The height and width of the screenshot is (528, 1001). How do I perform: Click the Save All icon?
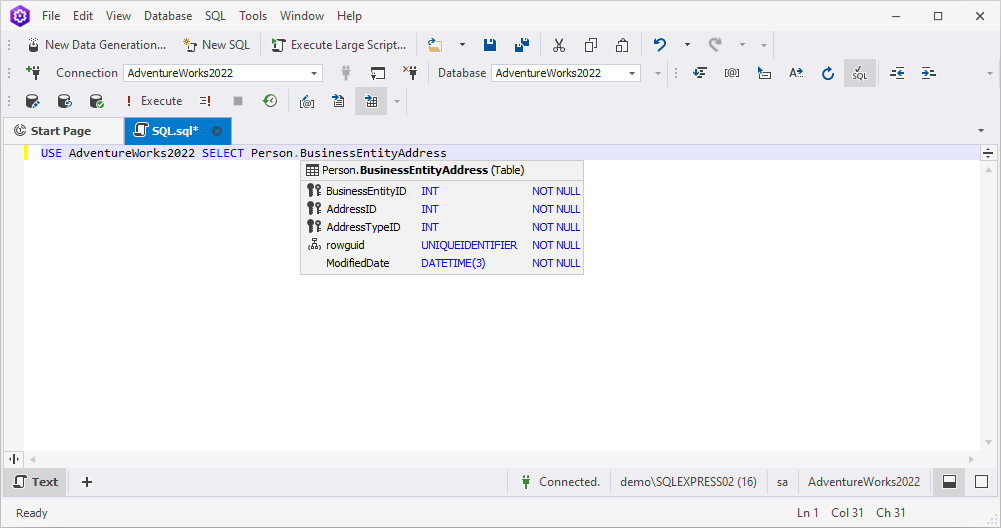coord(522,45)
